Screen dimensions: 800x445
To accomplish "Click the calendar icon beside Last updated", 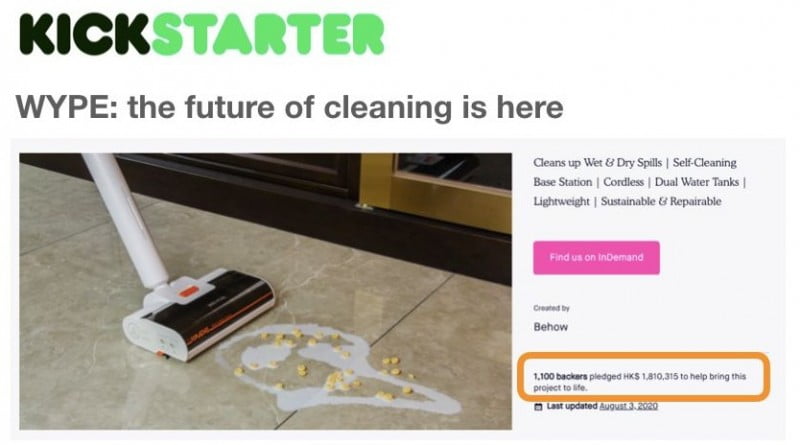I will [538, 406].
